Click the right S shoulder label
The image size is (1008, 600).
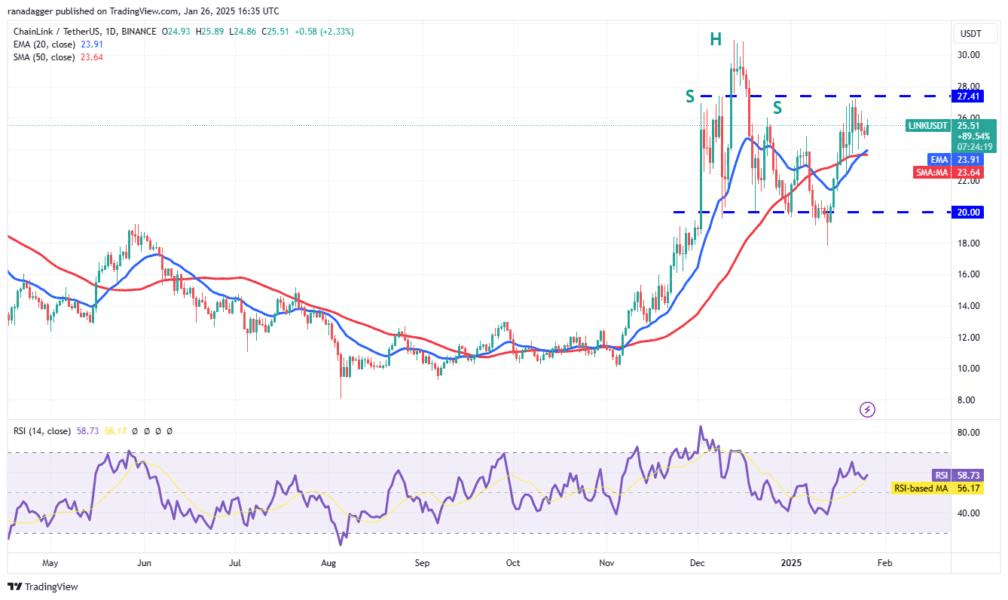point(777,107)
